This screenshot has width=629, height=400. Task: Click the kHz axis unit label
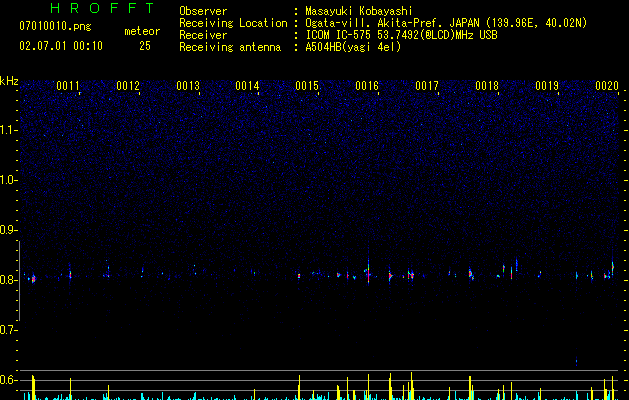point(9,81)
